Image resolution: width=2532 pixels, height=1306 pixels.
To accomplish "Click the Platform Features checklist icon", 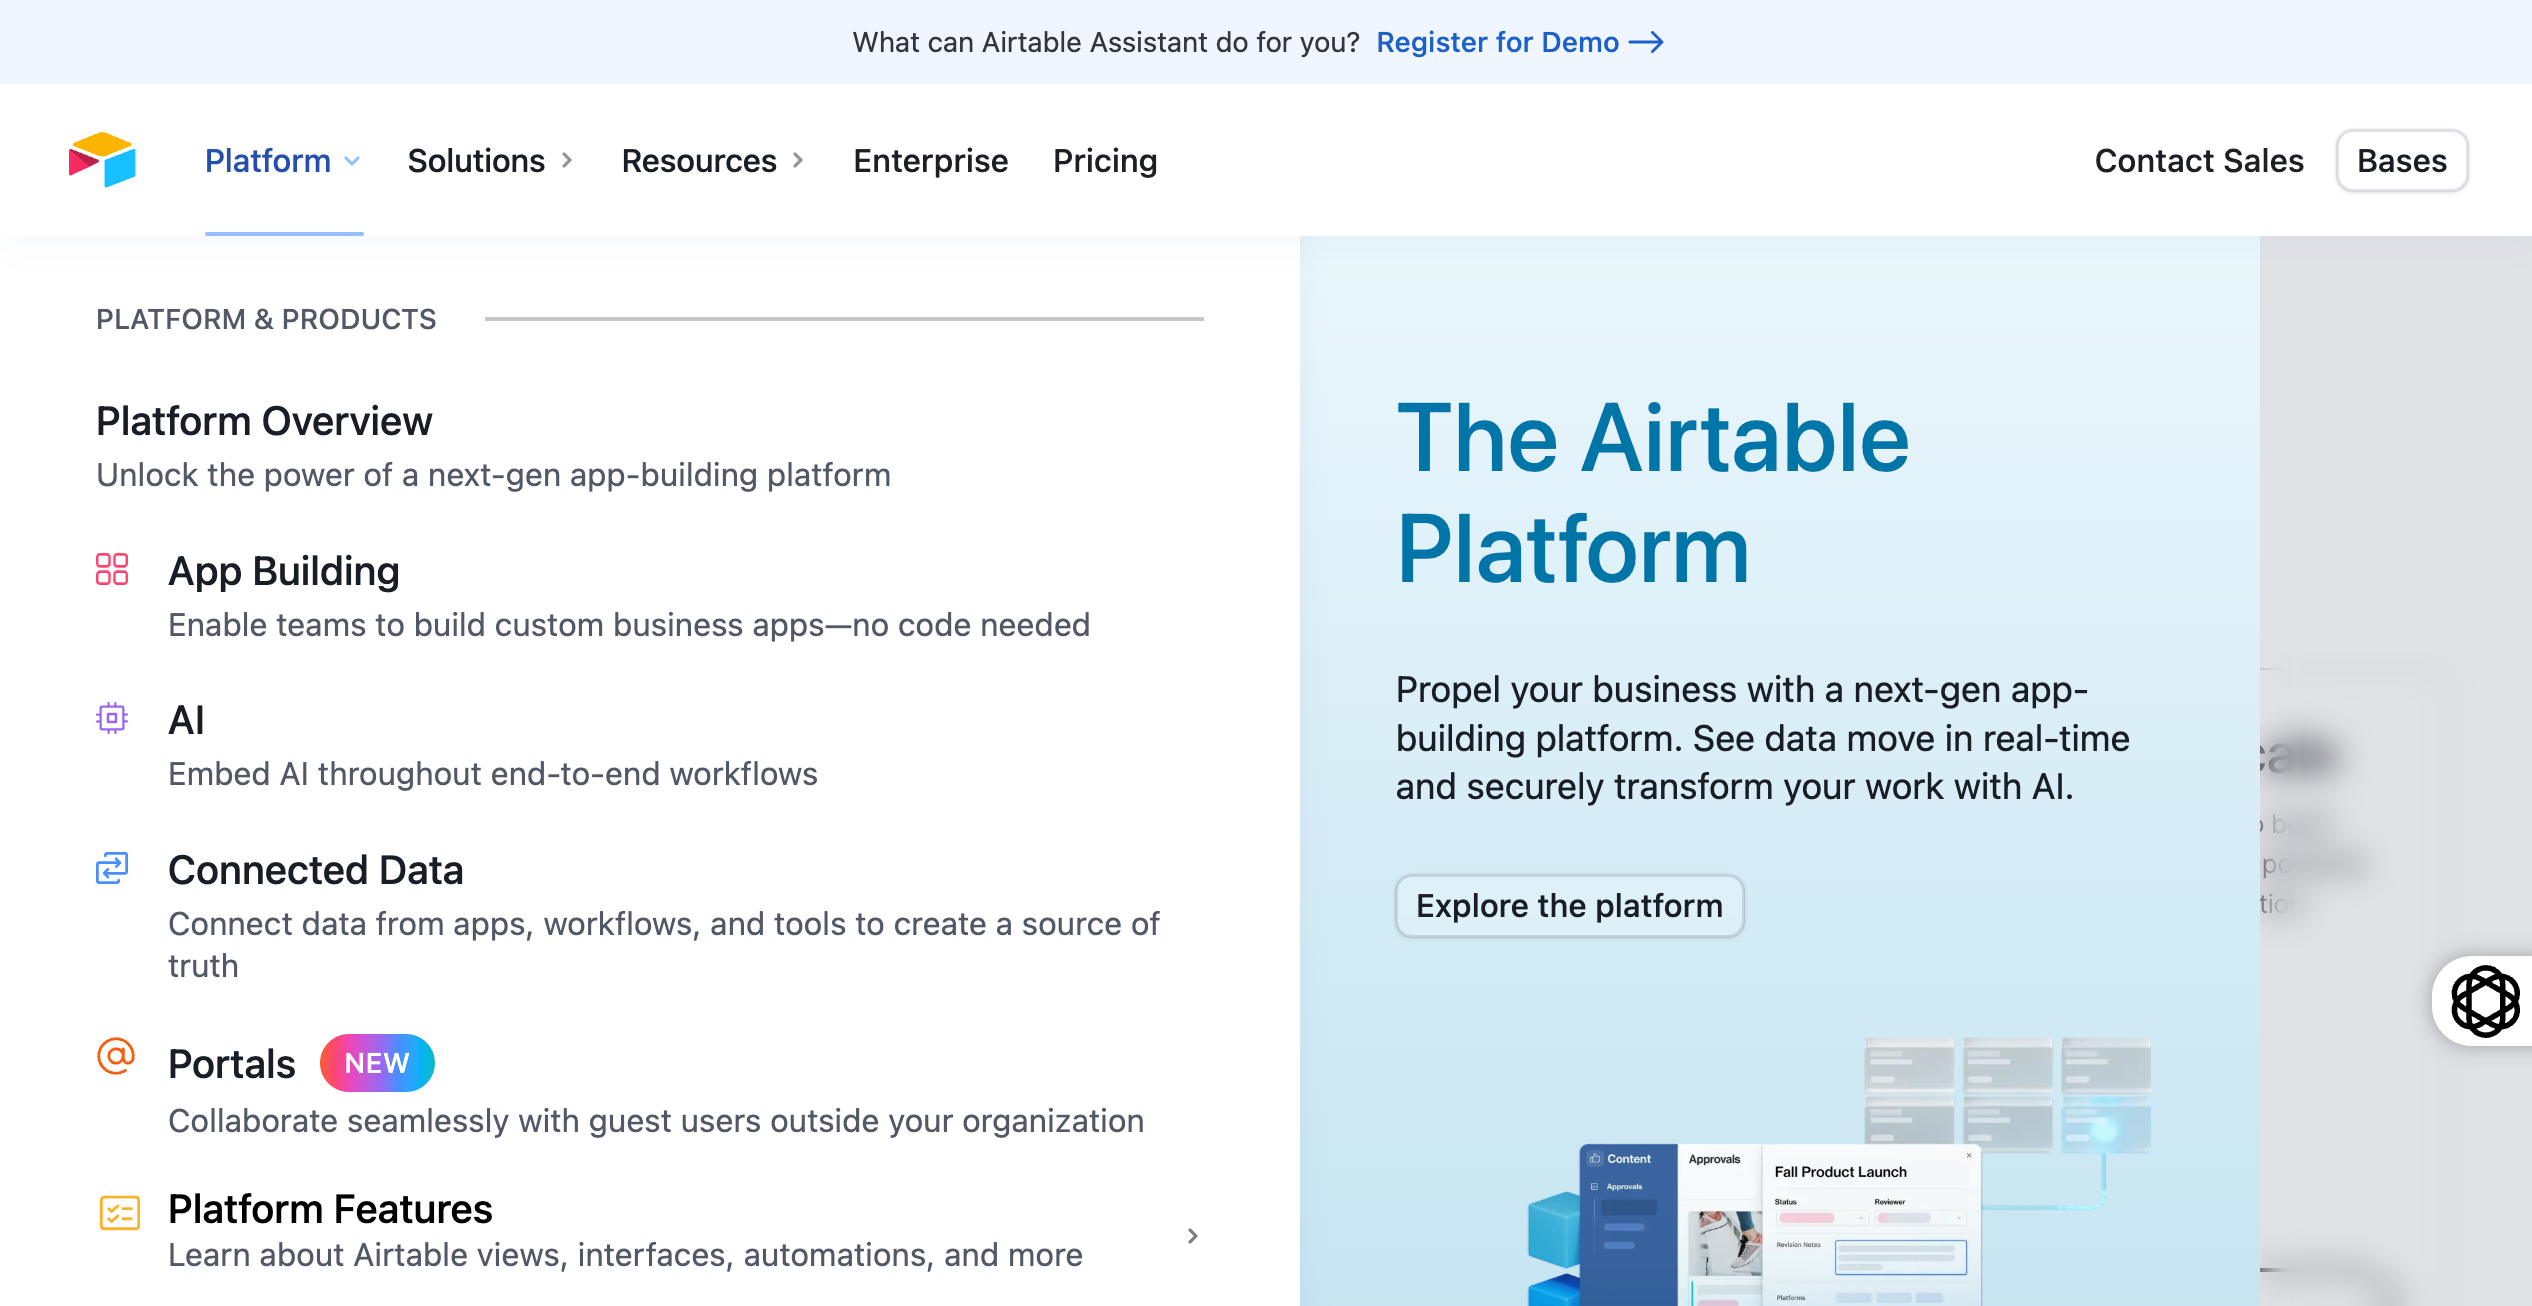I will pyautogui.click(x=119, y=1212).
